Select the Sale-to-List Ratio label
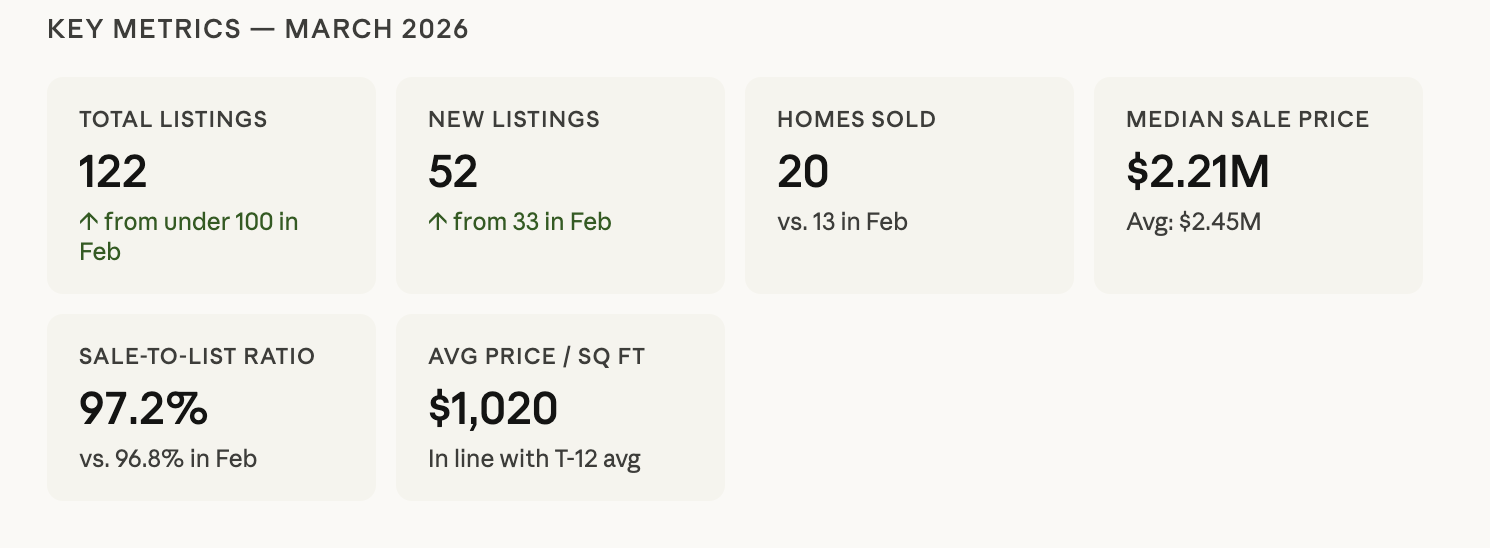Image resolution: width=1490 pixels, height=548 pixels. (x=197, y=357)
